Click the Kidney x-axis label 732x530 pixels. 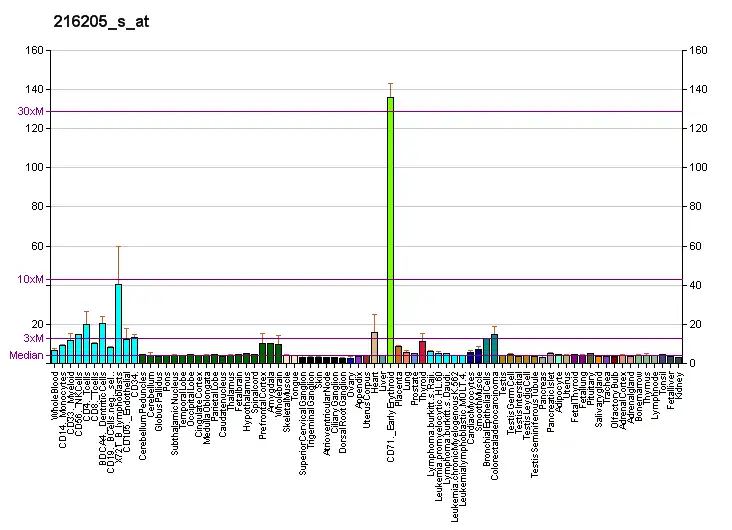coord(679,383)
